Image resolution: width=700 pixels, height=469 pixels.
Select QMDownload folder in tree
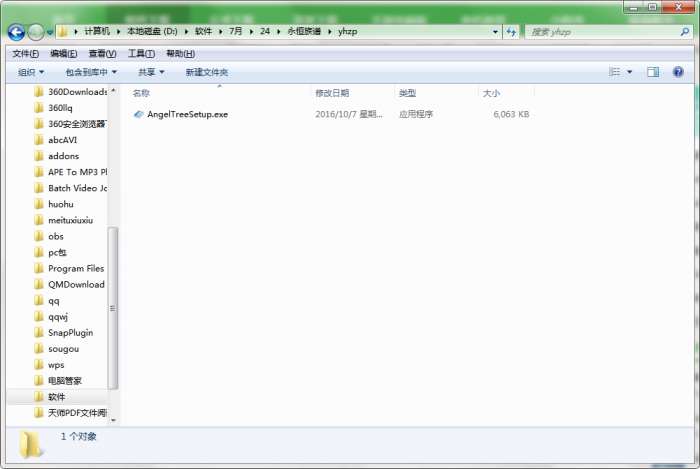[x=70, y=285]
